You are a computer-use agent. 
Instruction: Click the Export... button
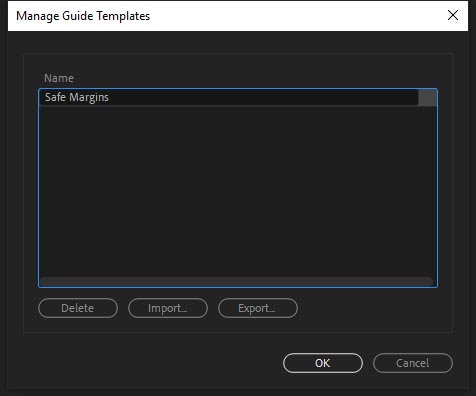pos(258,308)
